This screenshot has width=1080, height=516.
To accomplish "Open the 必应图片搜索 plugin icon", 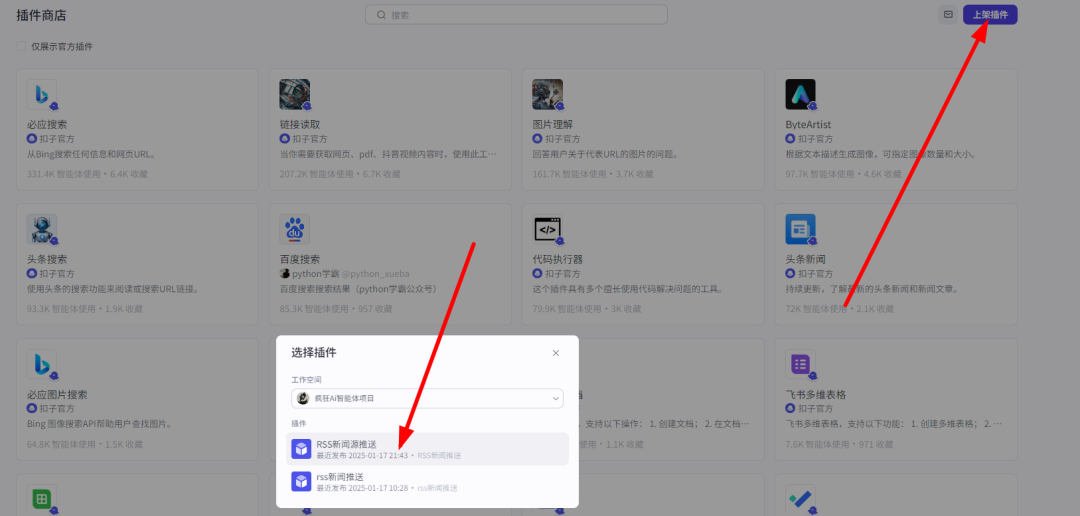I will click(42, 364).
